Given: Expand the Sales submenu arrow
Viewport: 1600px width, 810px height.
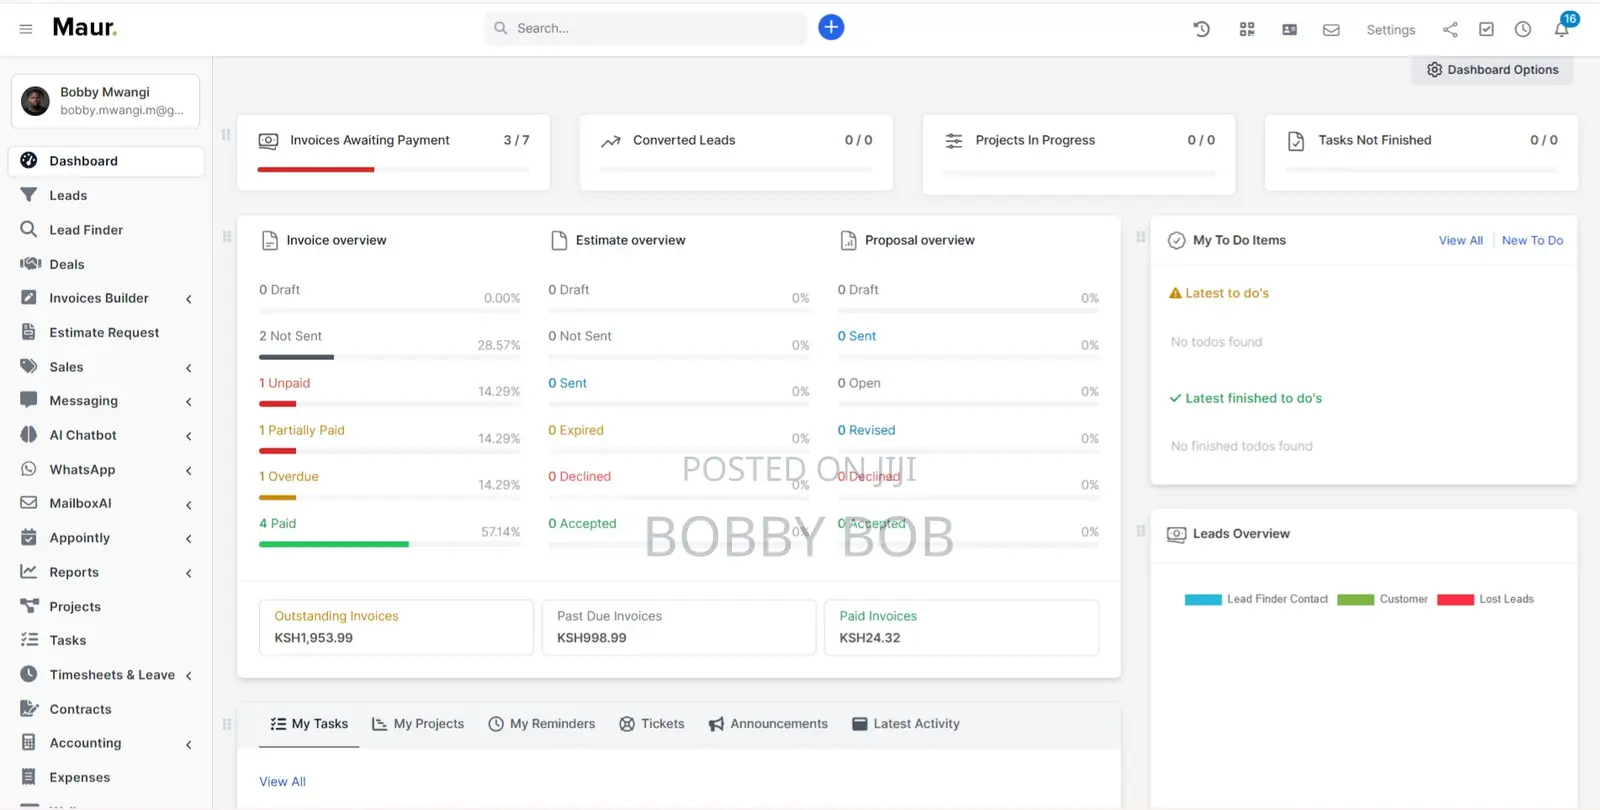Looking at the screenshot, I should [188, 368].
